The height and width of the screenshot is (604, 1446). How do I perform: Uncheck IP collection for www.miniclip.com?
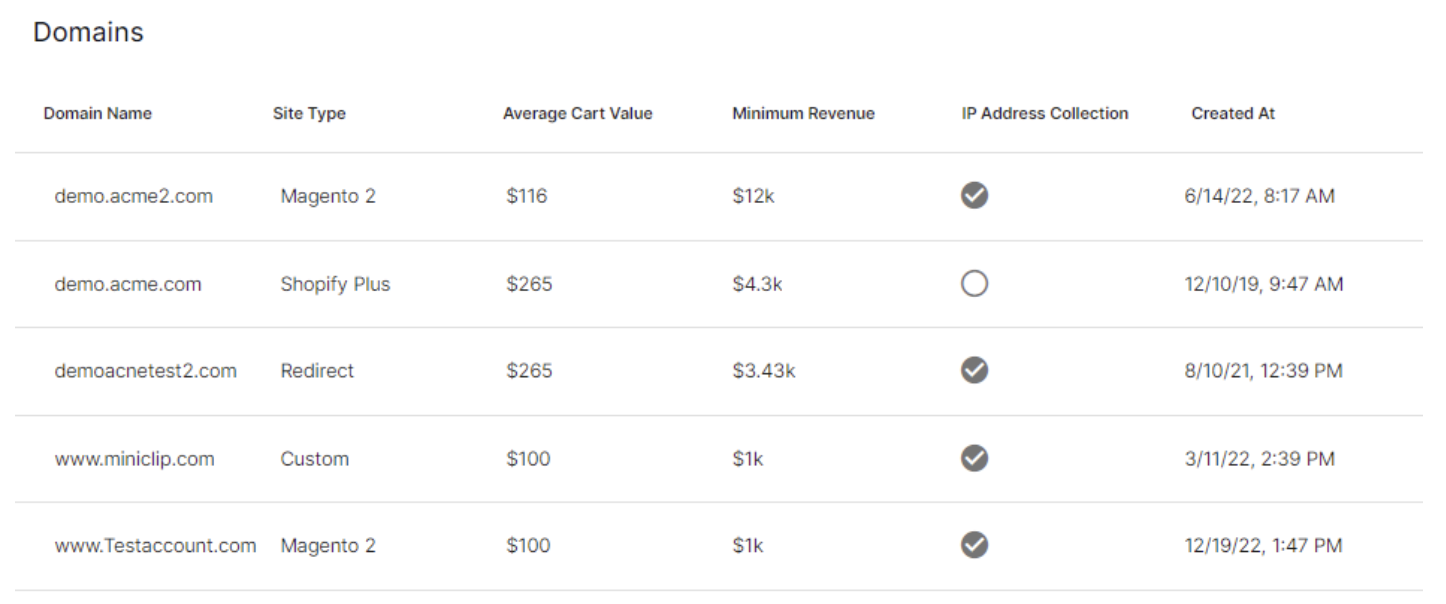point(974,459)
